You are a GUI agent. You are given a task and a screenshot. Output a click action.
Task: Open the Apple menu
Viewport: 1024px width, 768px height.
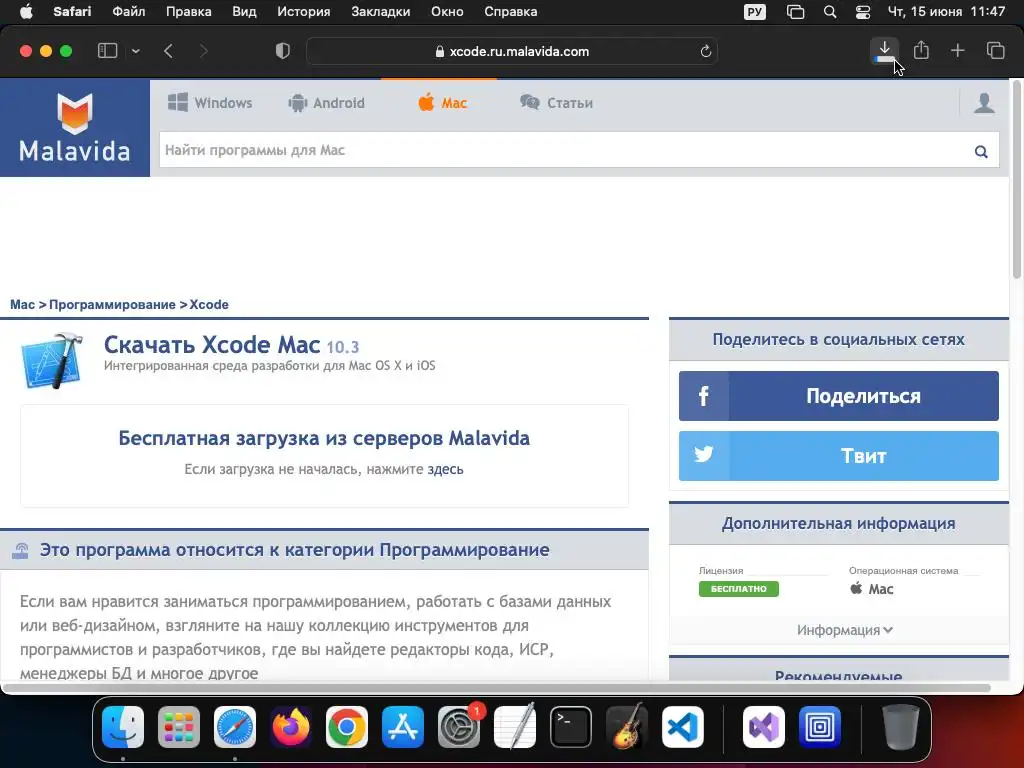click(x=26, y=12)
